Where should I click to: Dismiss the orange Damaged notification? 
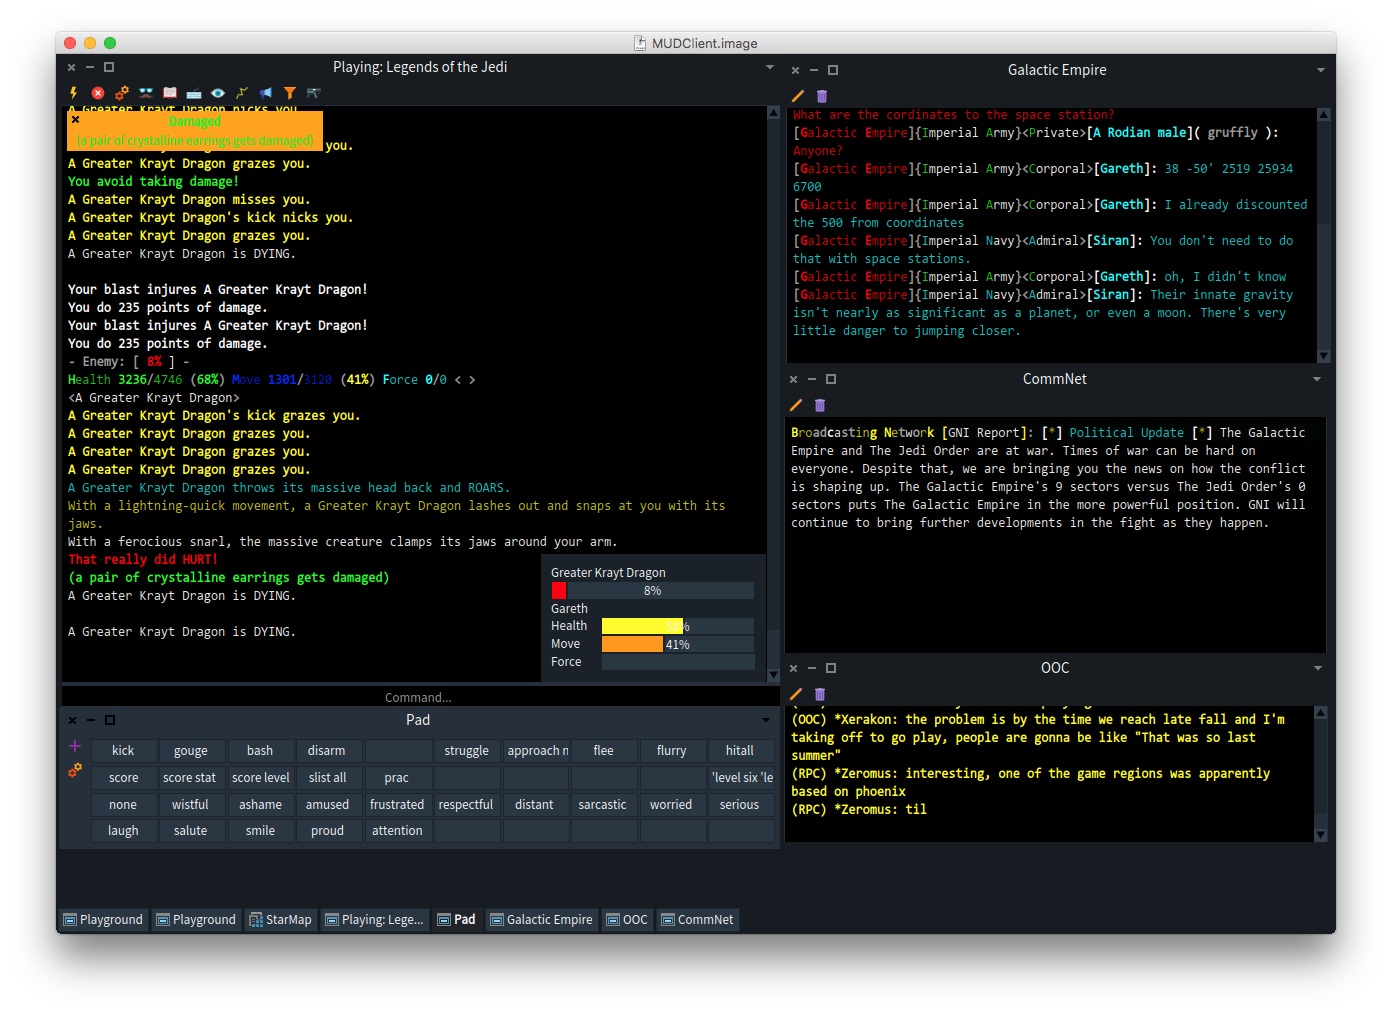75,119
